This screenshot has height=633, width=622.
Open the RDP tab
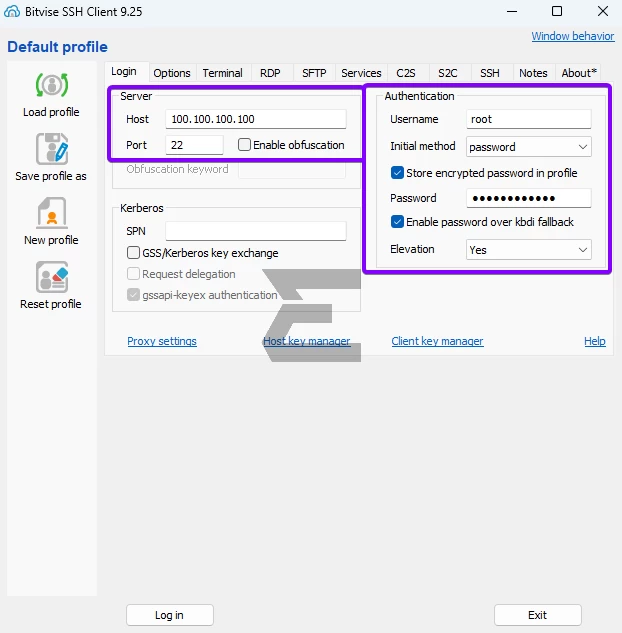[x=270, y=73]
